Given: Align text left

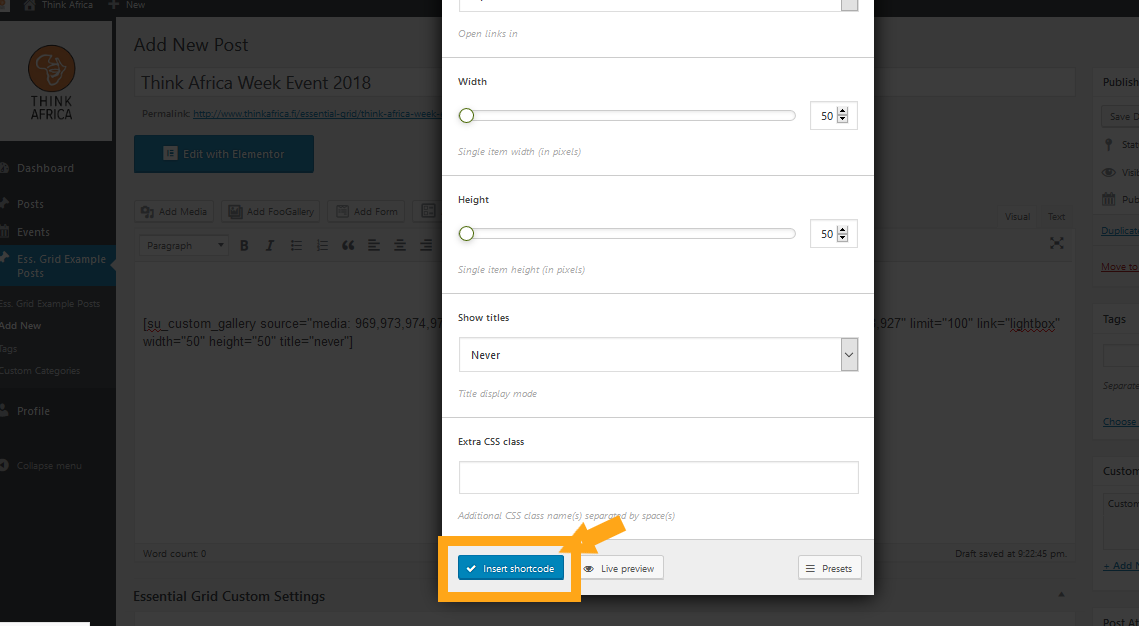Looking at the screenshot, I should pyautogui.click(x=373, y=245).
